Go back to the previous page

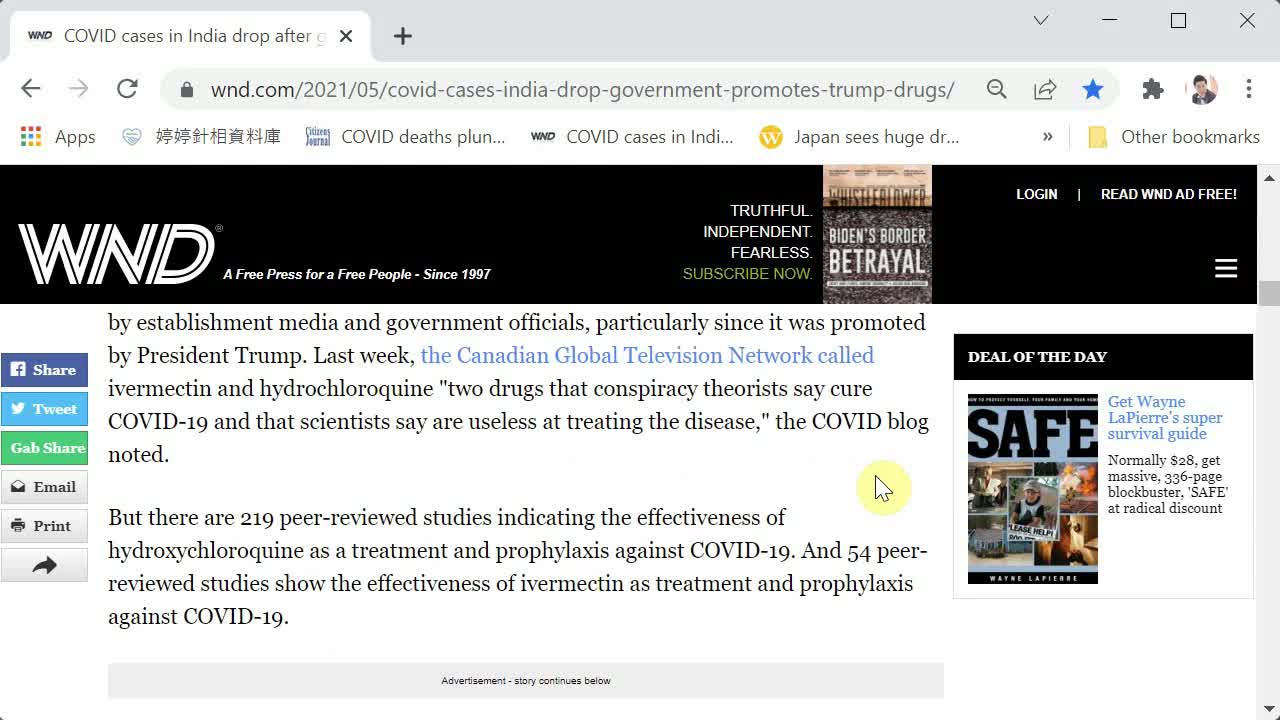[x=31, y=89]
